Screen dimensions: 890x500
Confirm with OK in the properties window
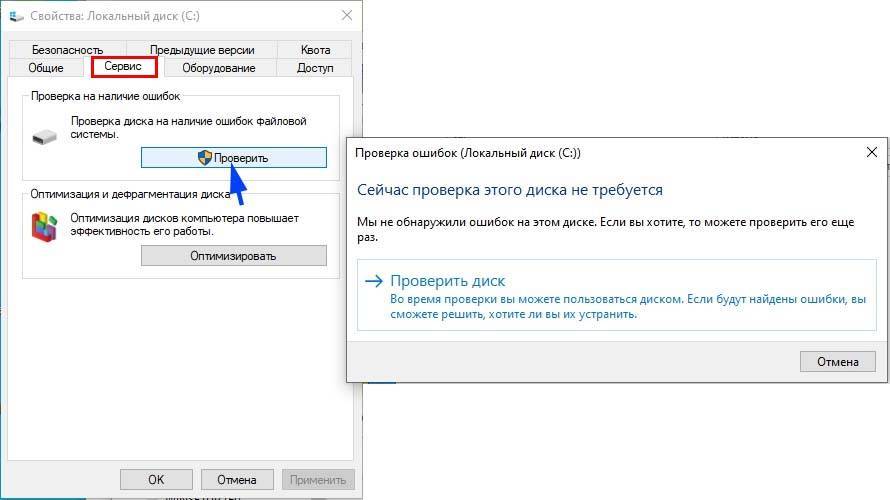click(156, 480)
